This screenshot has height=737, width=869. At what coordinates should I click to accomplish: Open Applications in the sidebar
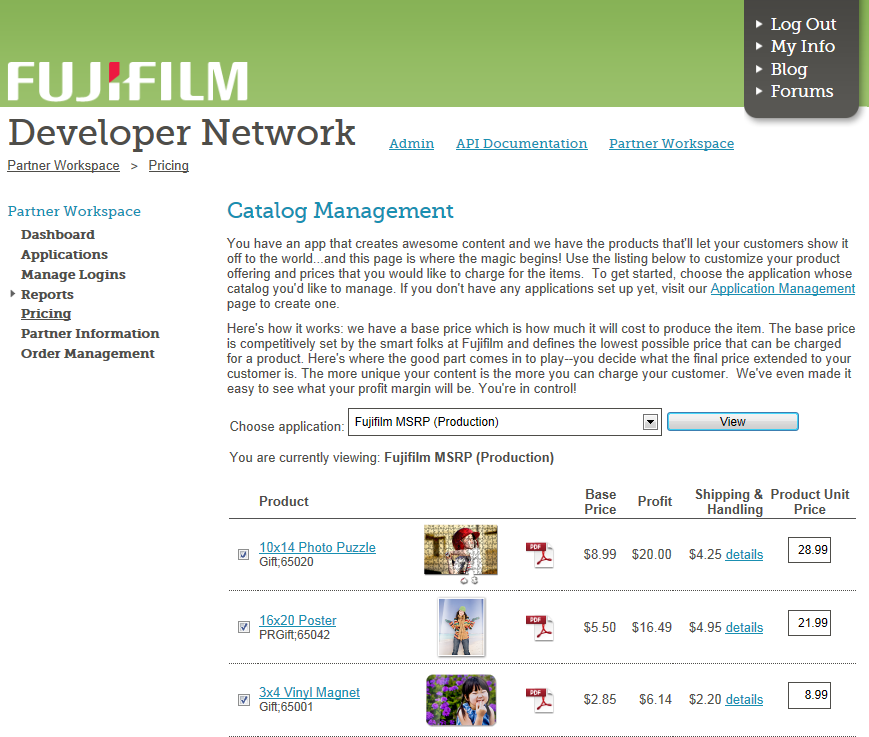(64, 254)
